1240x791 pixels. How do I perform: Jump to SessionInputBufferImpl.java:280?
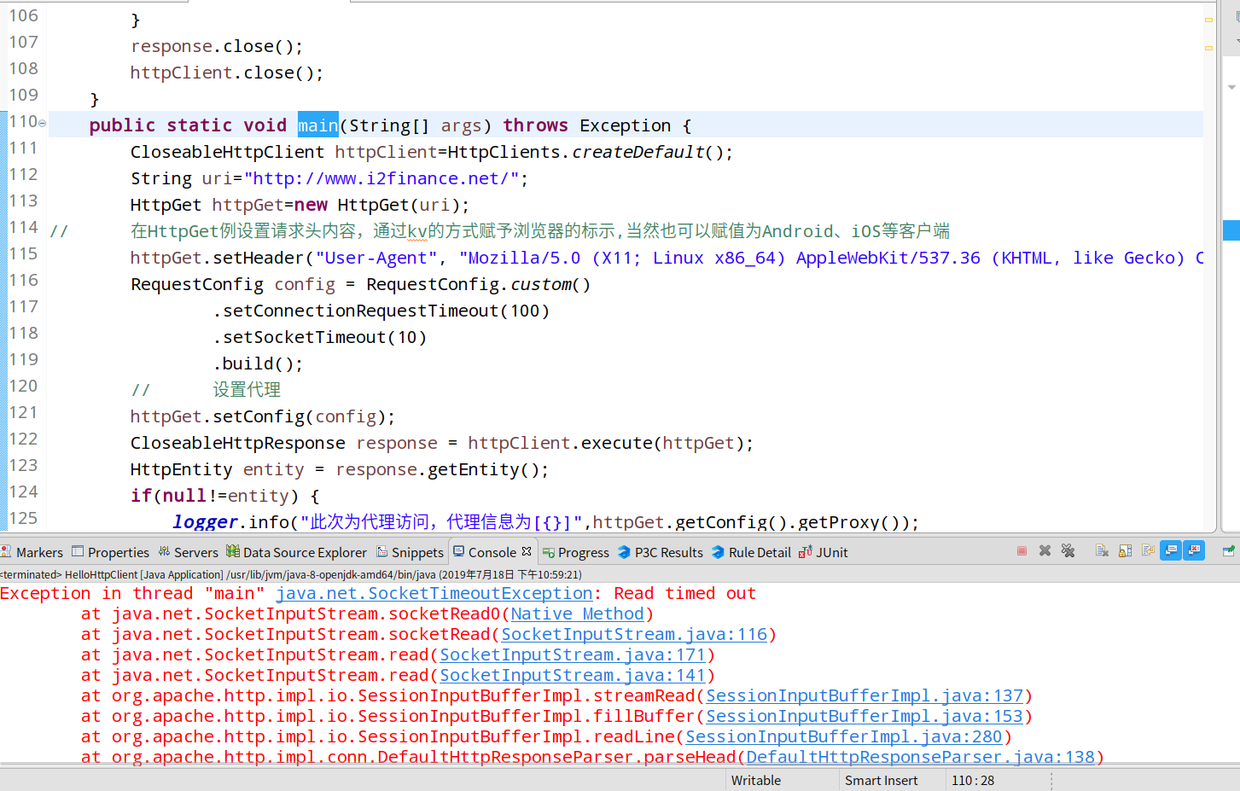(x=844, y=737)
